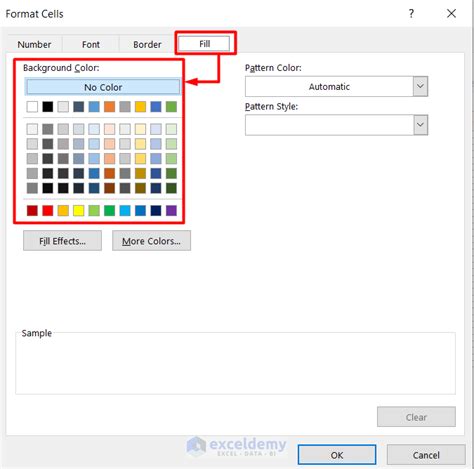Select dark green standard color swatch
Image resolution: width=474 pixels, height=469 pixels.
point(109,210)
